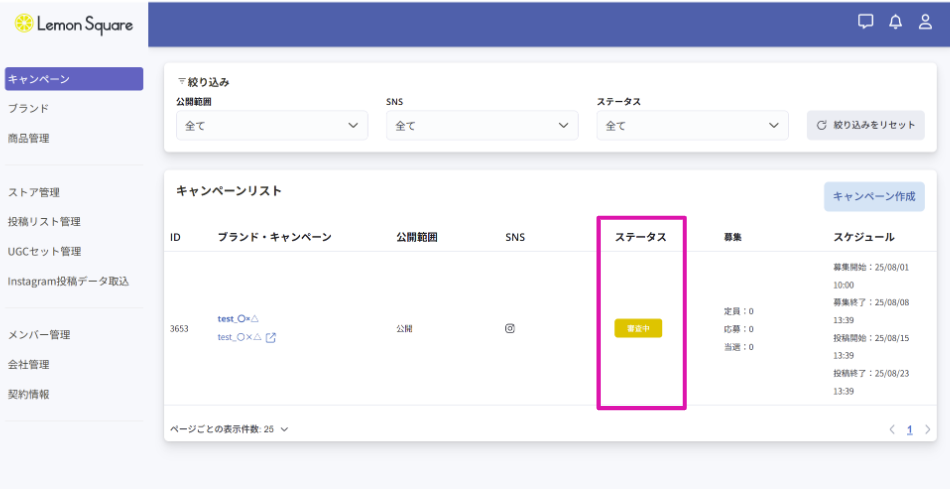The height and width of the screenshot is (489, 950).
Task: Click the 絞り込みをリセット button
Action: tap(866, 126)
